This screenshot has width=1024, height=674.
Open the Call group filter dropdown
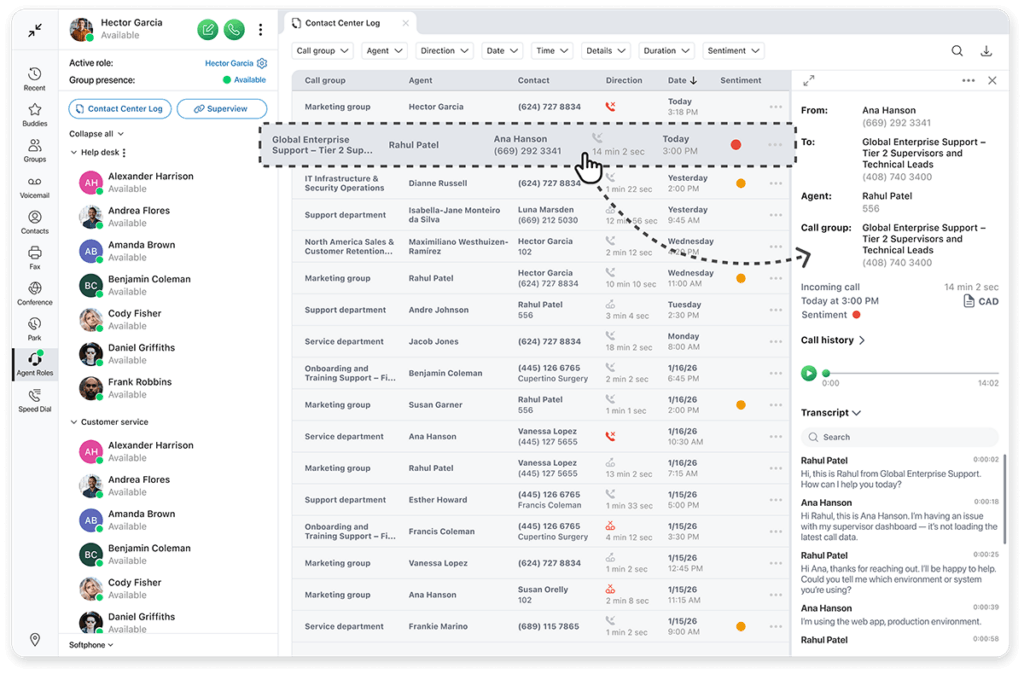coord(323,51)
